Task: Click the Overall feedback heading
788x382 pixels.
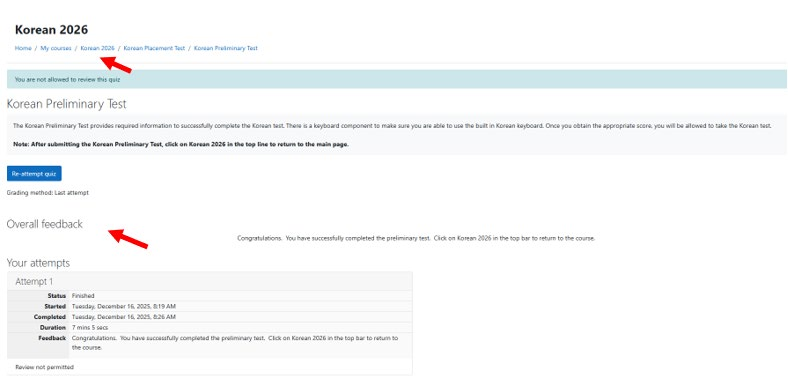Action: 45,224
